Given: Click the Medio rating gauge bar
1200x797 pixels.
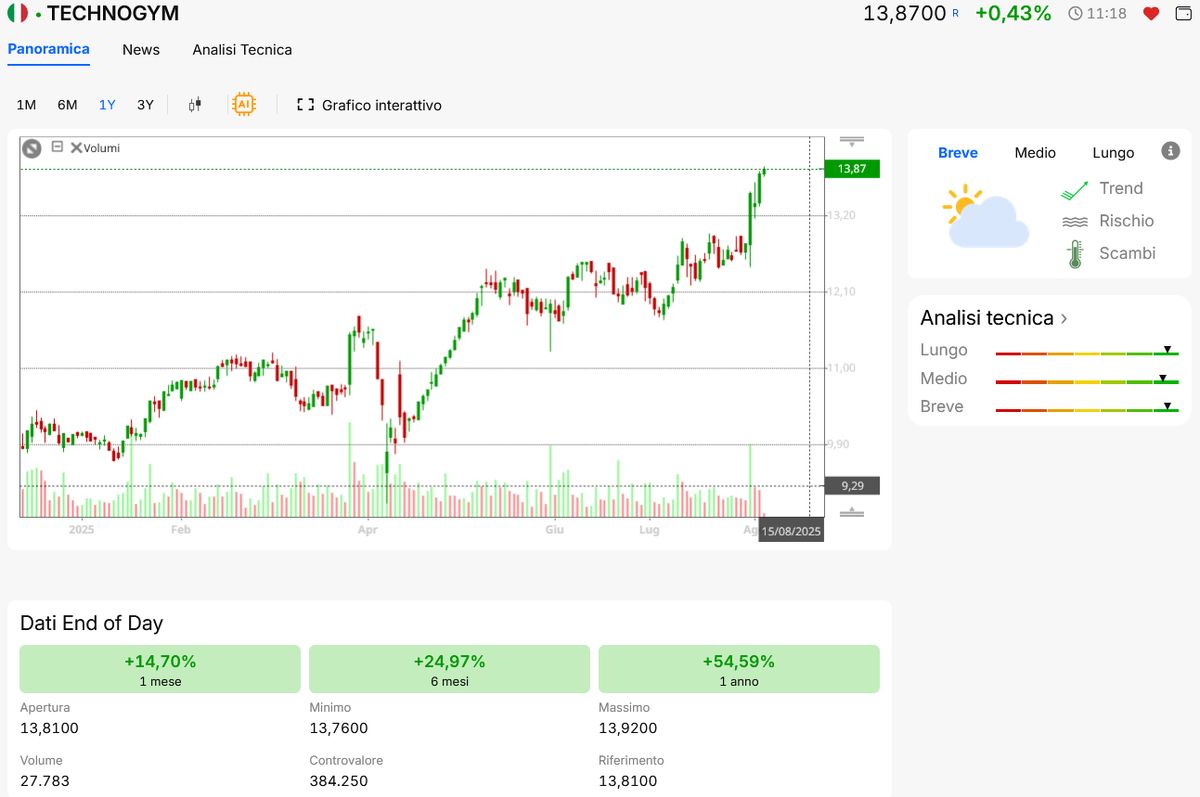Looking at the screenshot, I should (x=1087, y=379).
